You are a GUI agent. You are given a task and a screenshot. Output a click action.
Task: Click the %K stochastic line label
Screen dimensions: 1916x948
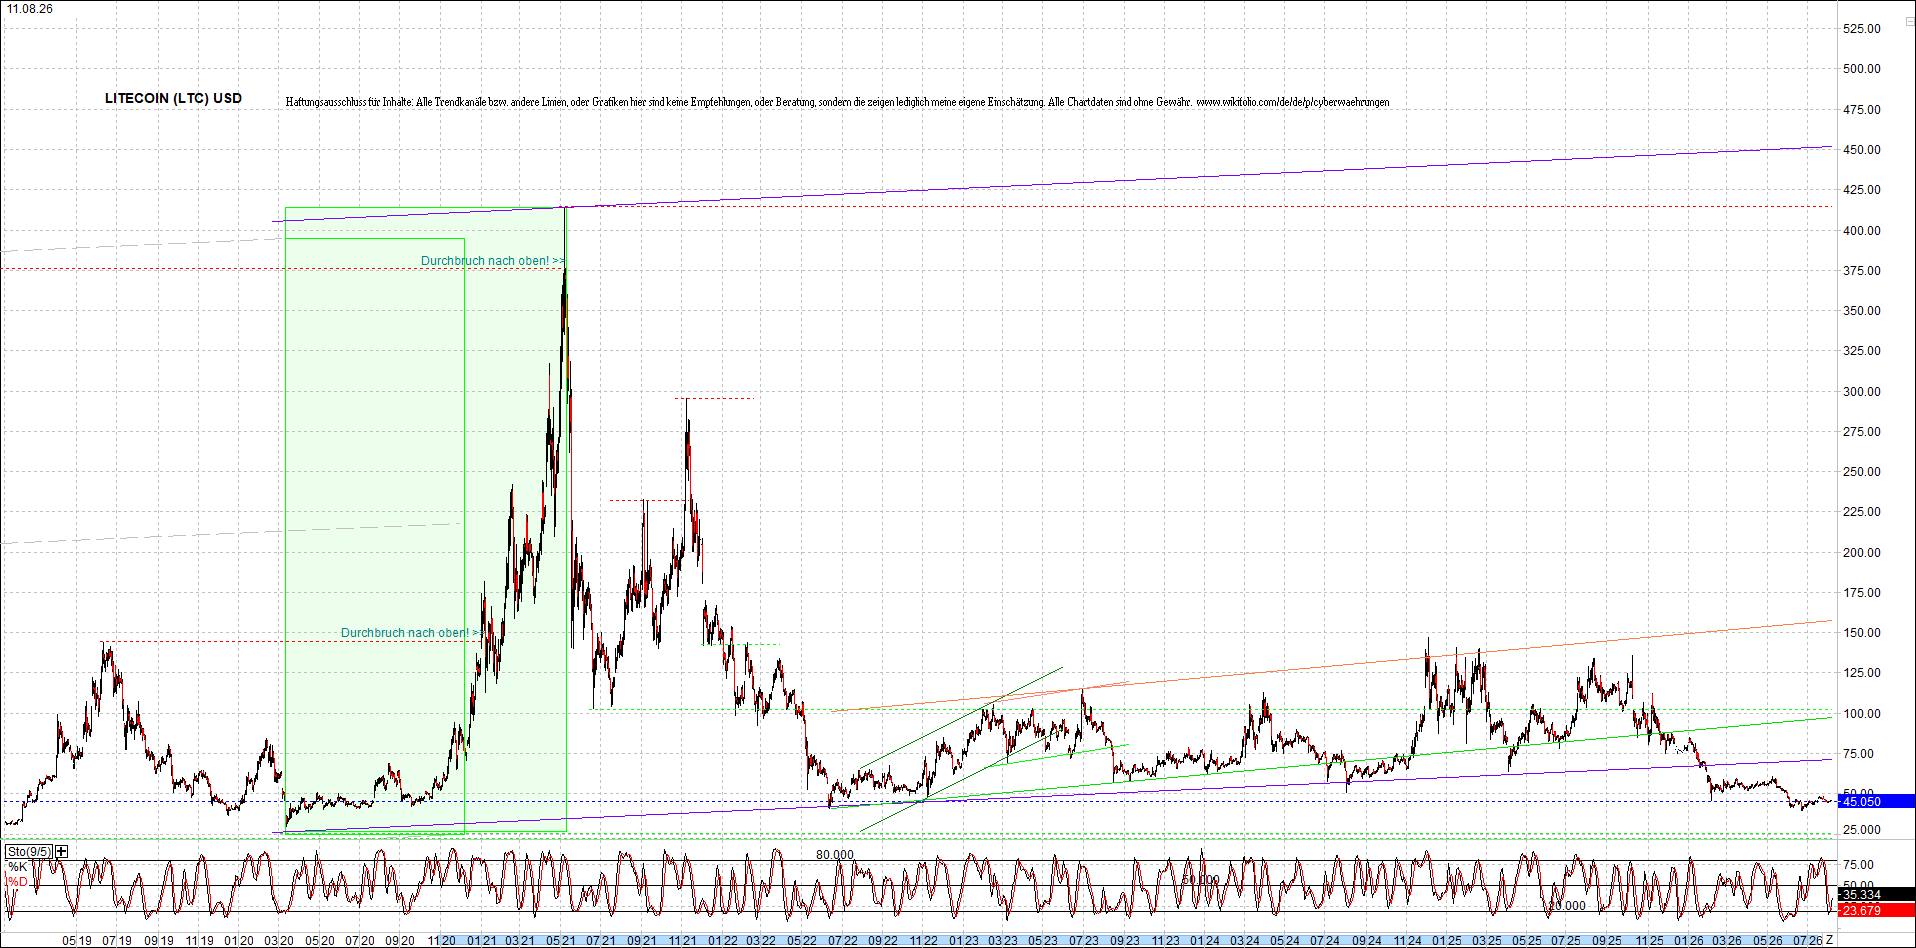pyautogui.click(x=18, y=867)
